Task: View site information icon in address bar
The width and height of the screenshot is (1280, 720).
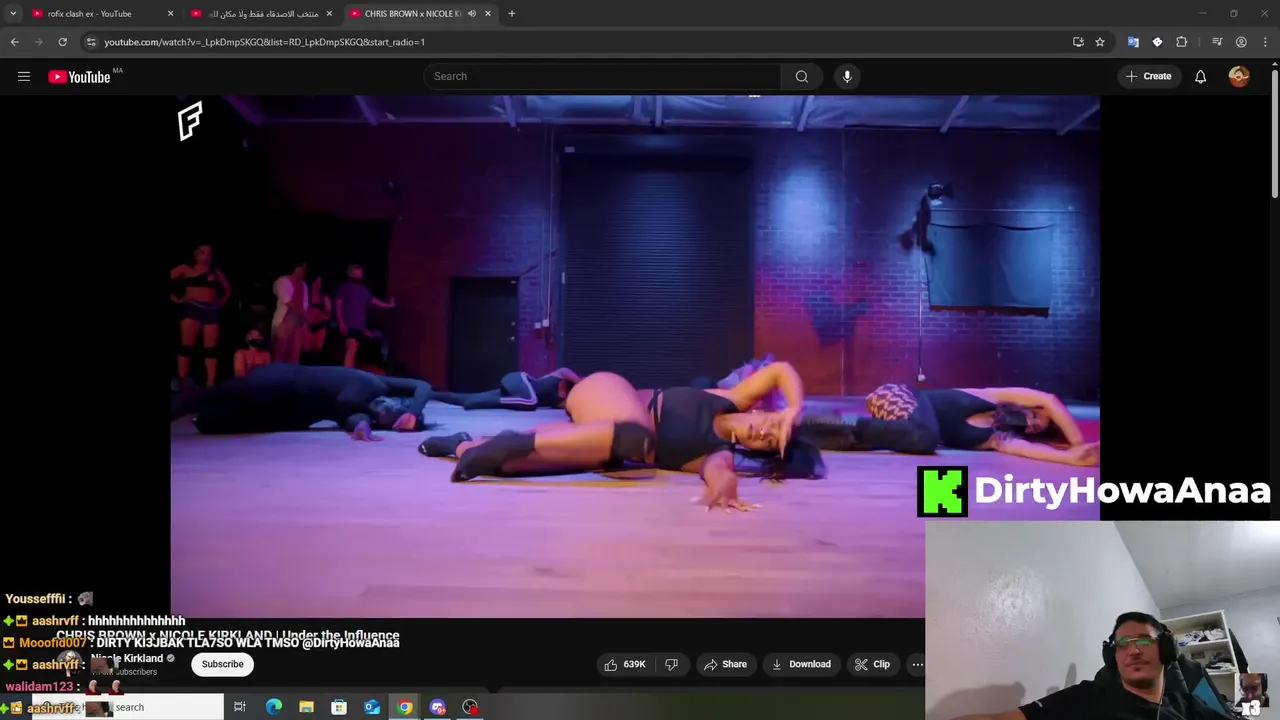Action: tap(91, 42)
